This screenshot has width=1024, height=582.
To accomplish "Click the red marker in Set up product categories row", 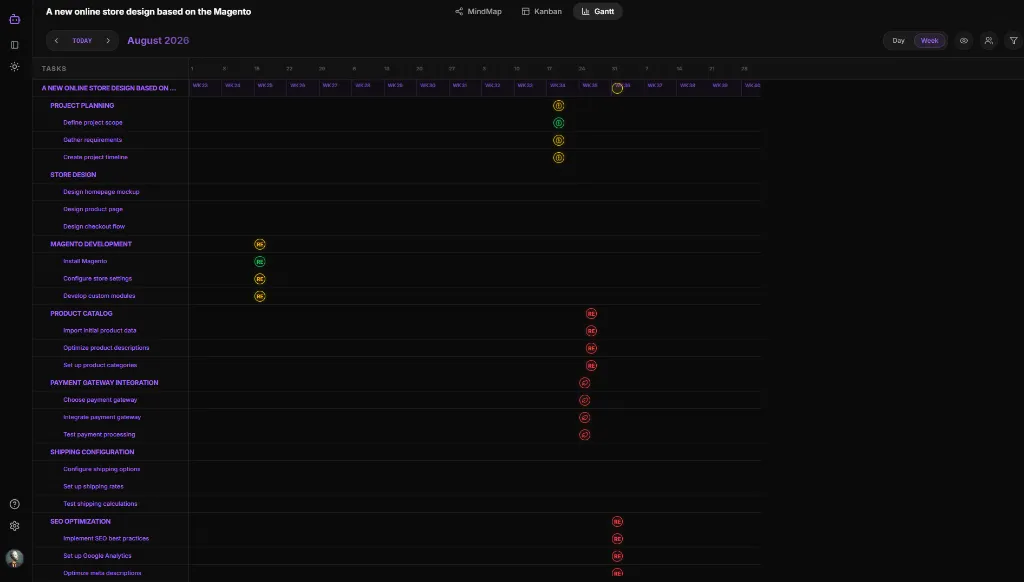I will tap(591, 365).
